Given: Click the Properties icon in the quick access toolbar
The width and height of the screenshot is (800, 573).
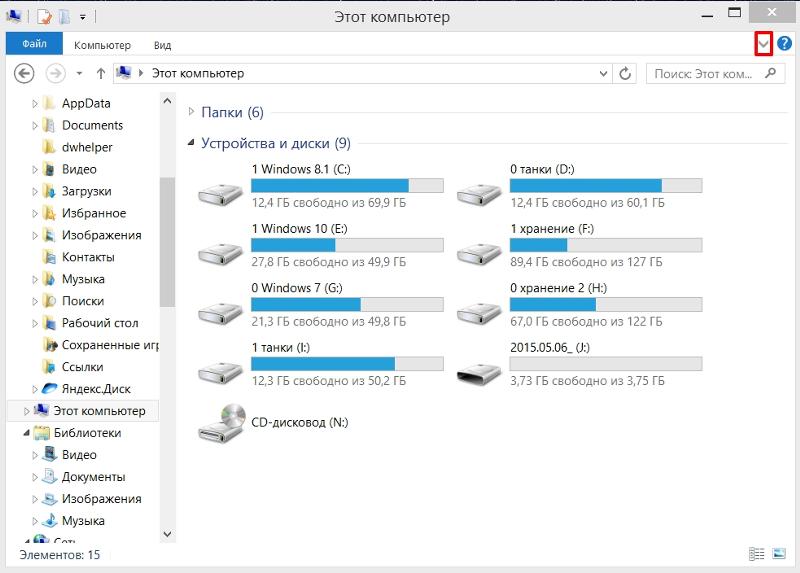Looking at the screenshot, I should [44, 16].
